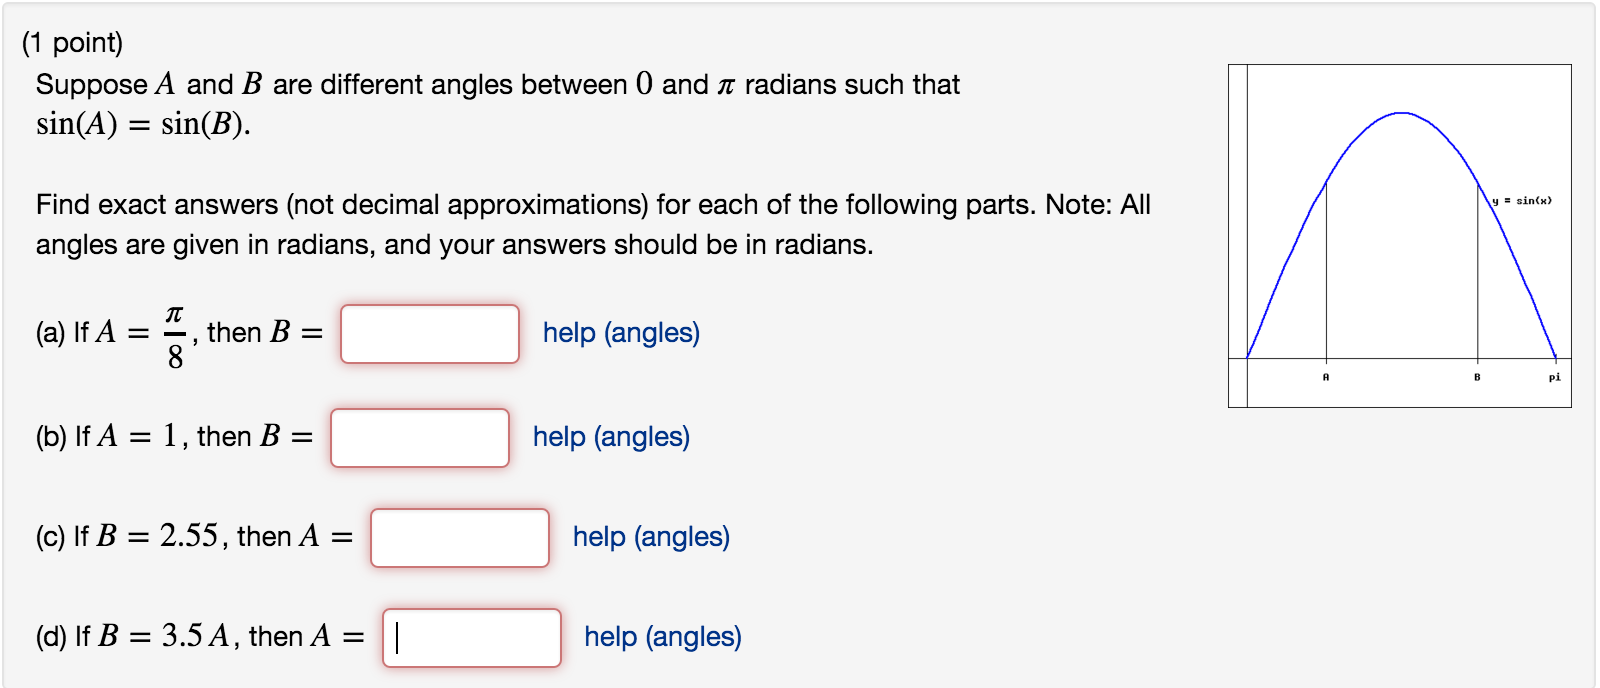Click the answer box for part (b)
1600x688 pixels.
420,437
